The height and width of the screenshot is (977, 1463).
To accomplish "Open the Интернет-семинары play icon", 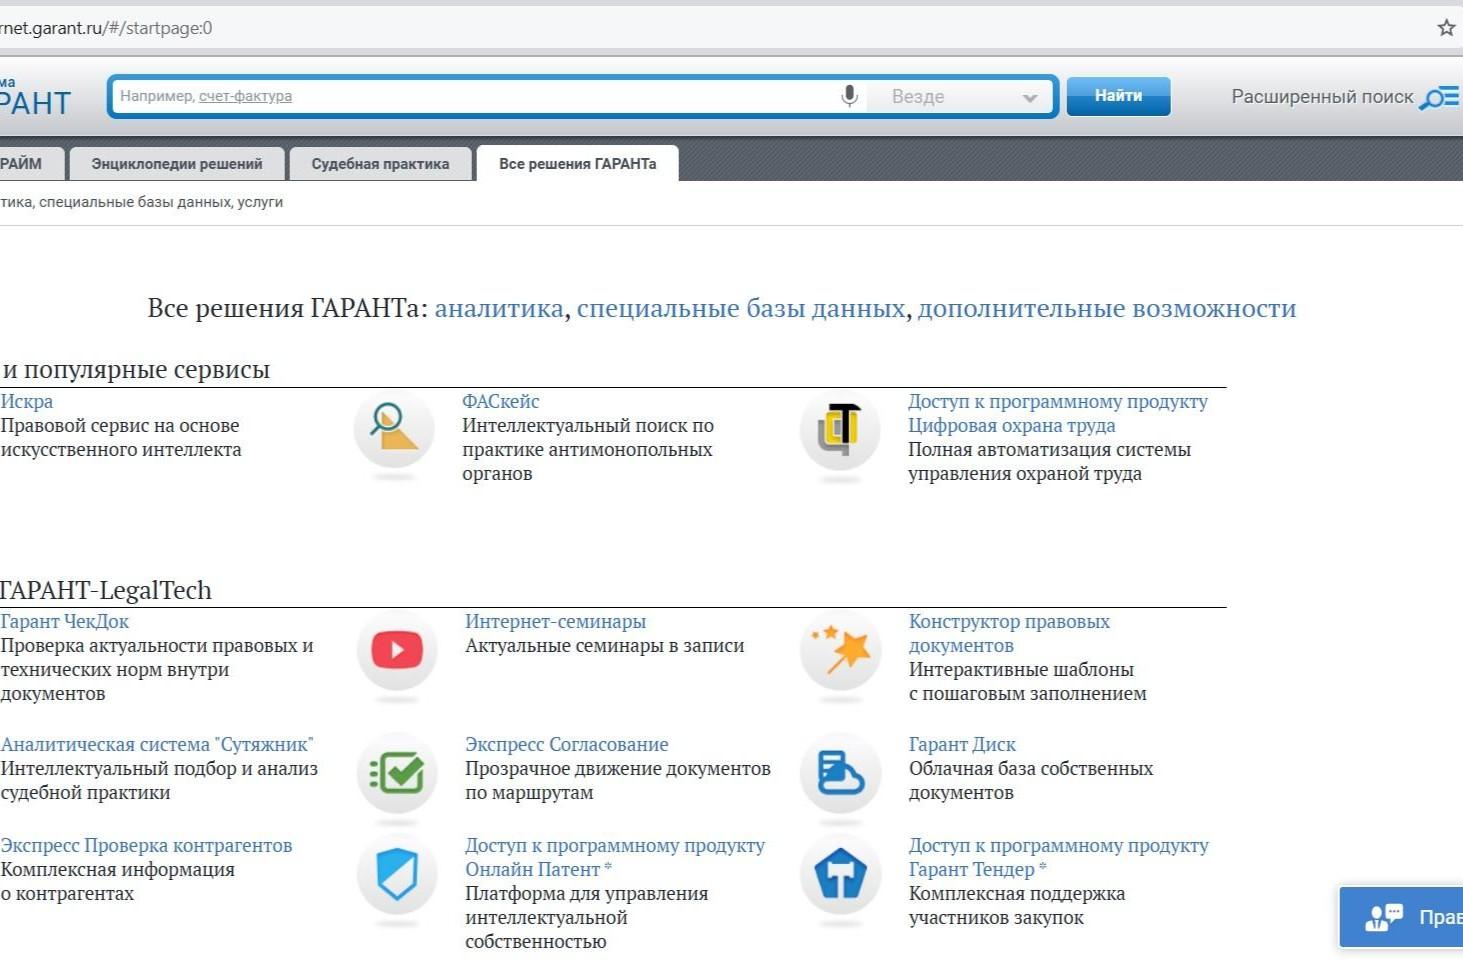I will [397, 650].
